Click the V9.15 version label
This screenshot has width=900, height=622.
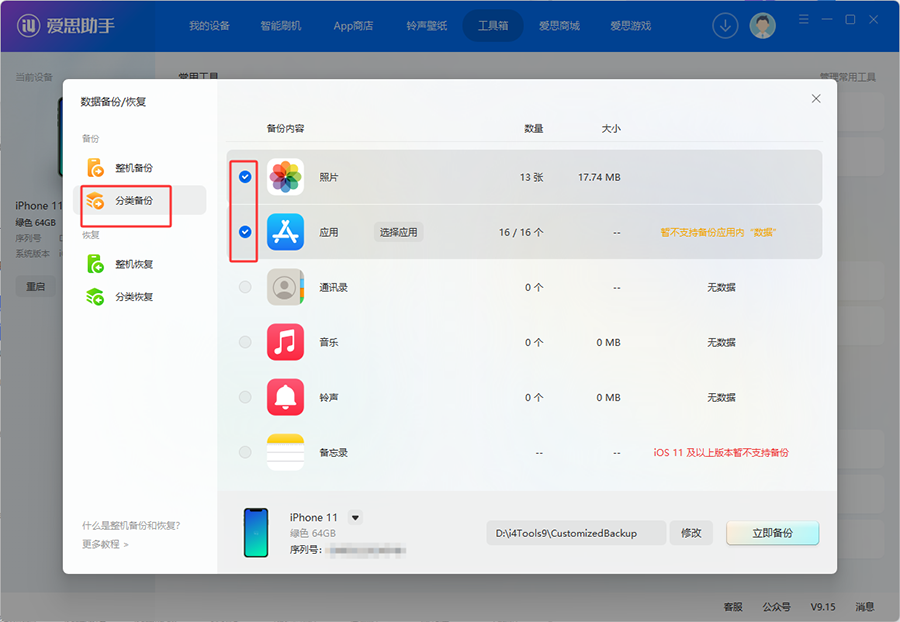pyautogui.click(x=823, y=607)
